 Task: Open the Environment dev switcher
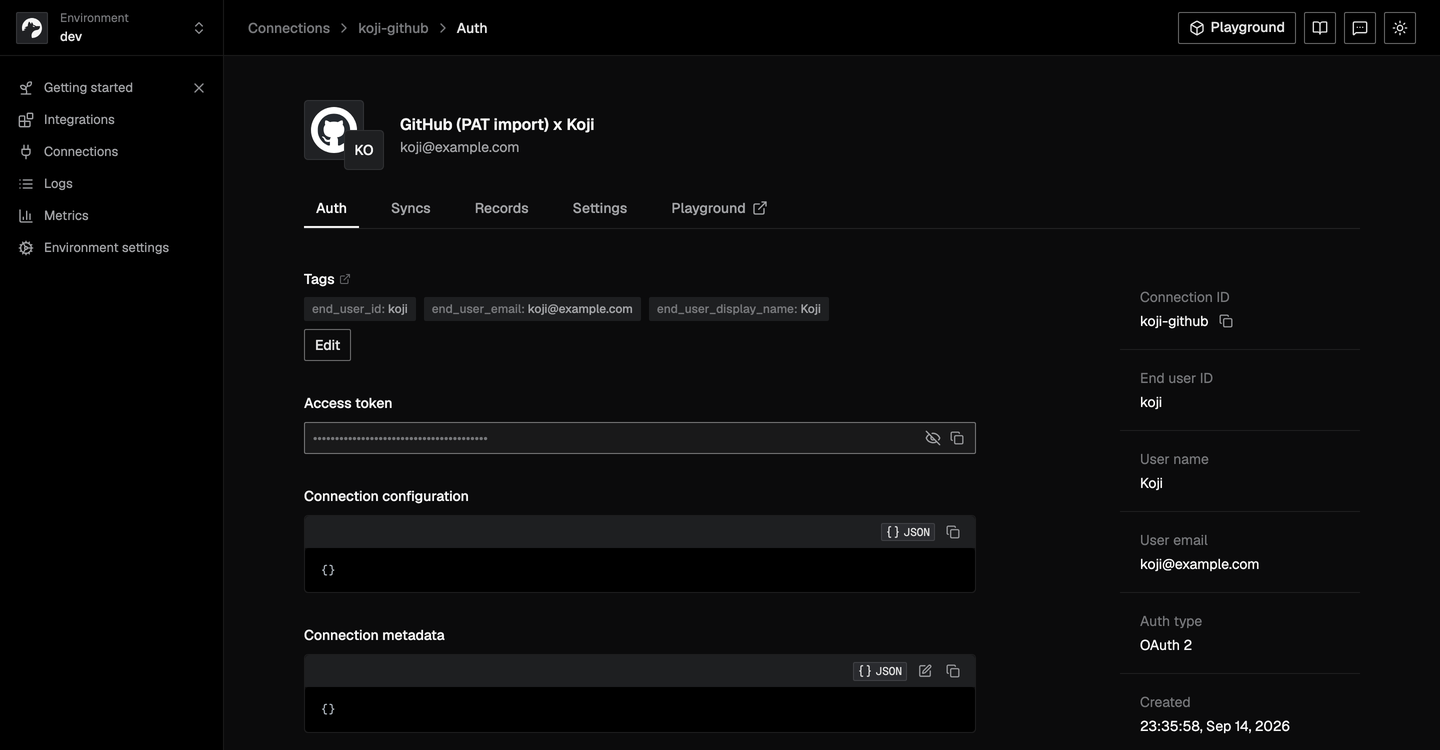click(112, 28)
